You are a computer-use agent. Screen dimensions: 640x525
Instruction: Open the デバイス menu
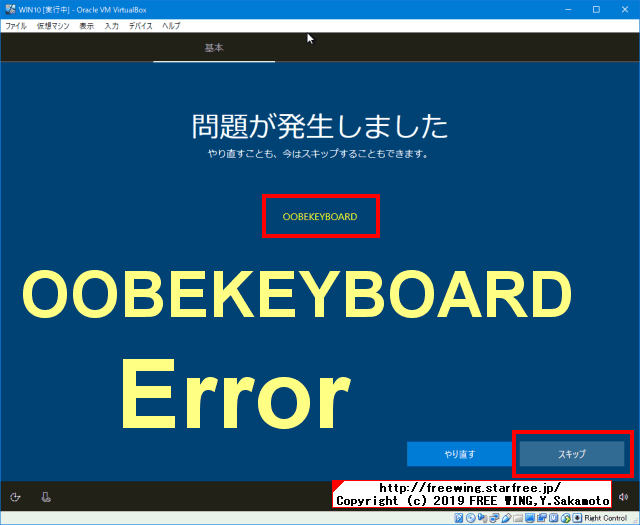pos(140,26)
